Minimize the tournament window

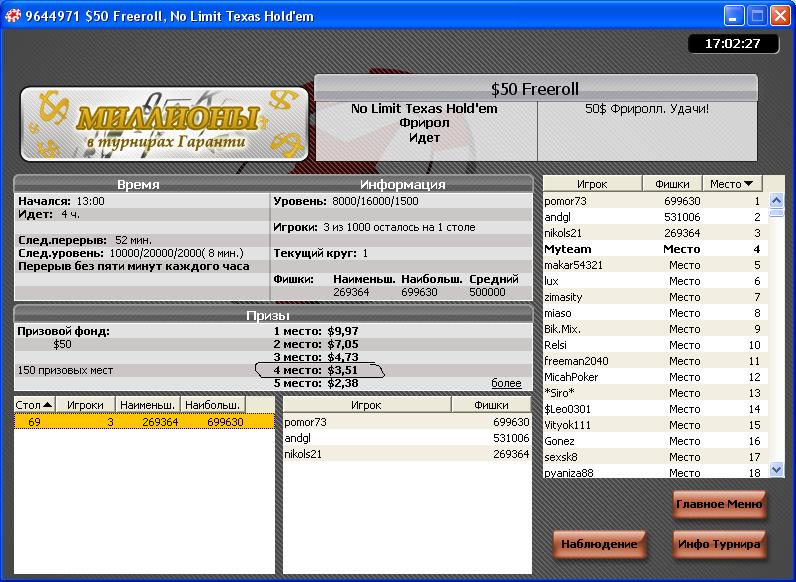734,16
